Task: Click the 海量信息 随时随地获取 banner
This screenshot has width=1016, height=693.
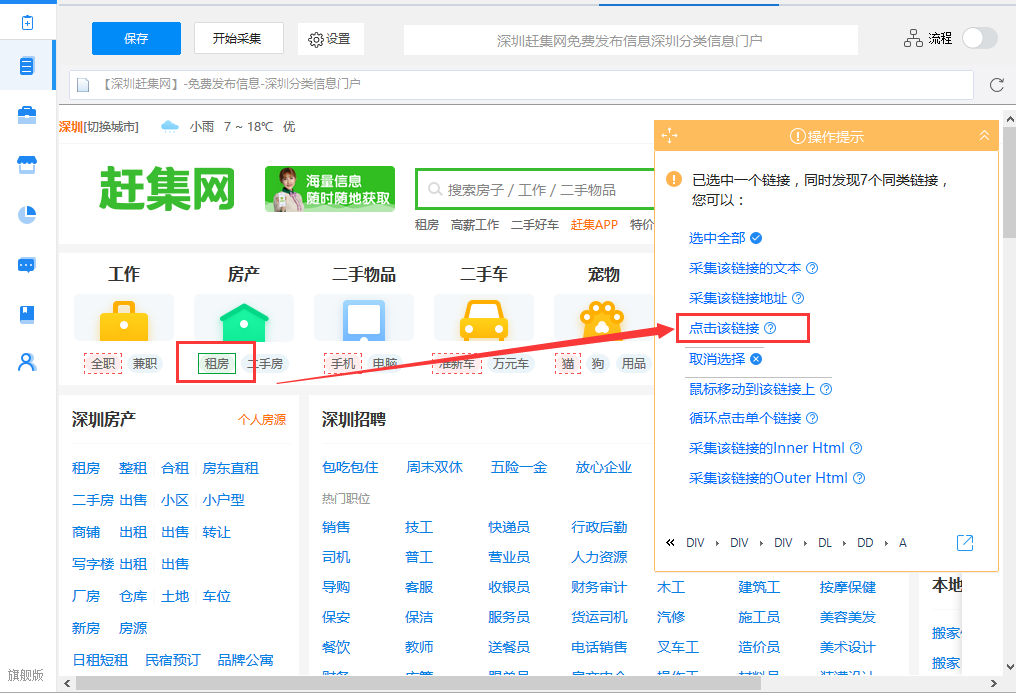Action: click(x=330, y=189)
